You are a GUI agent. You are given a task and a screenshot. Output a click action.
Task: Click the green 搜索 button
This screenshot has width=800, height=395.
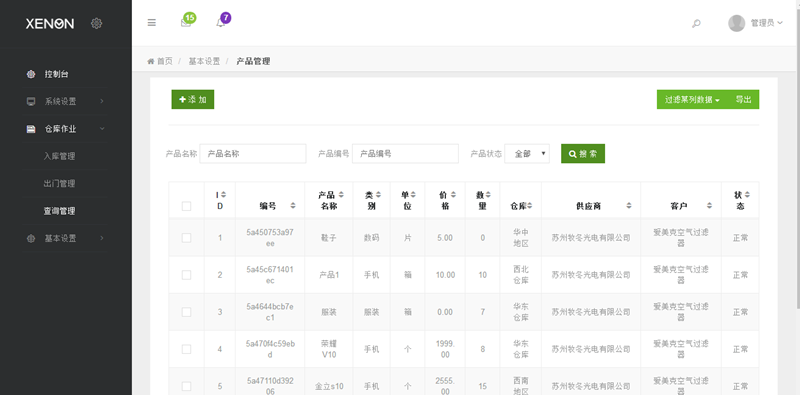[x=583, y=154]
